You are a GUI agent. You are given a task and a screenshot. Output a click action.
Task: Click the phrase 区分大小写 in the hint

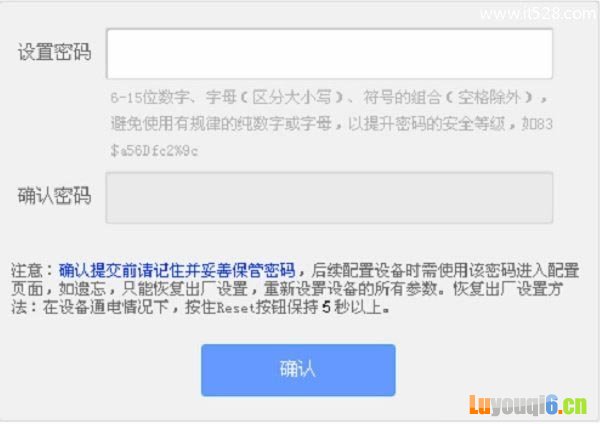point(291,98)
